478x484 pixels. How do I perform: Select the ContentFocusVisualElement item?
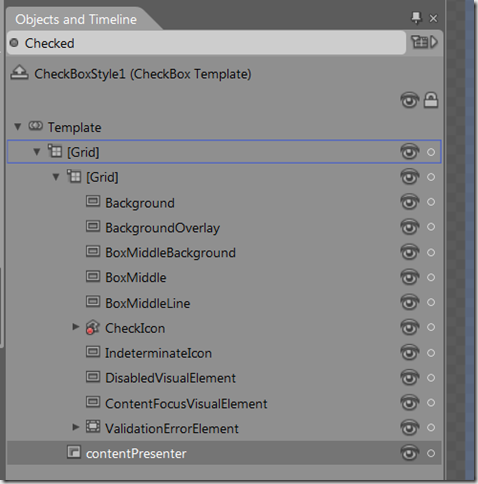click(186, 404)
